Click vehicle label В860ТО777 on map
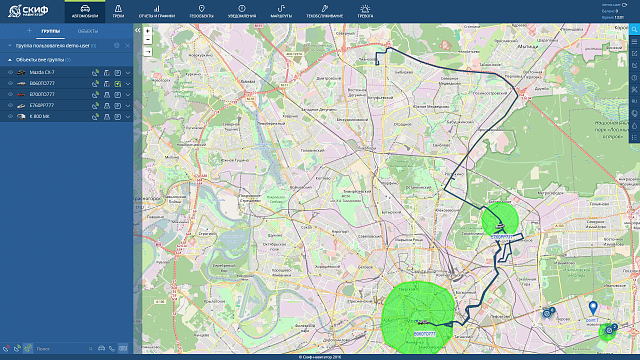The image size is (640, 360). tap(424, 334)
